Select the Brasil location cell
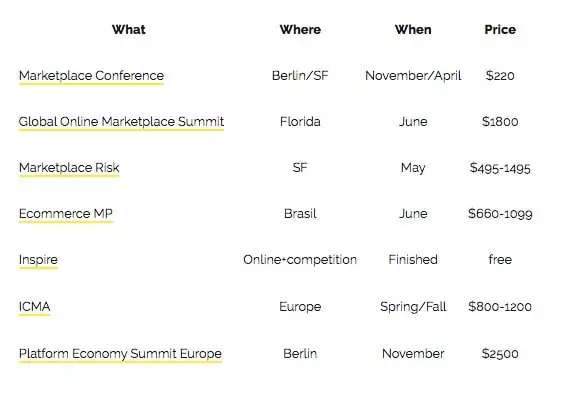This screenshot has width=579, height=393. click(300, 213)
